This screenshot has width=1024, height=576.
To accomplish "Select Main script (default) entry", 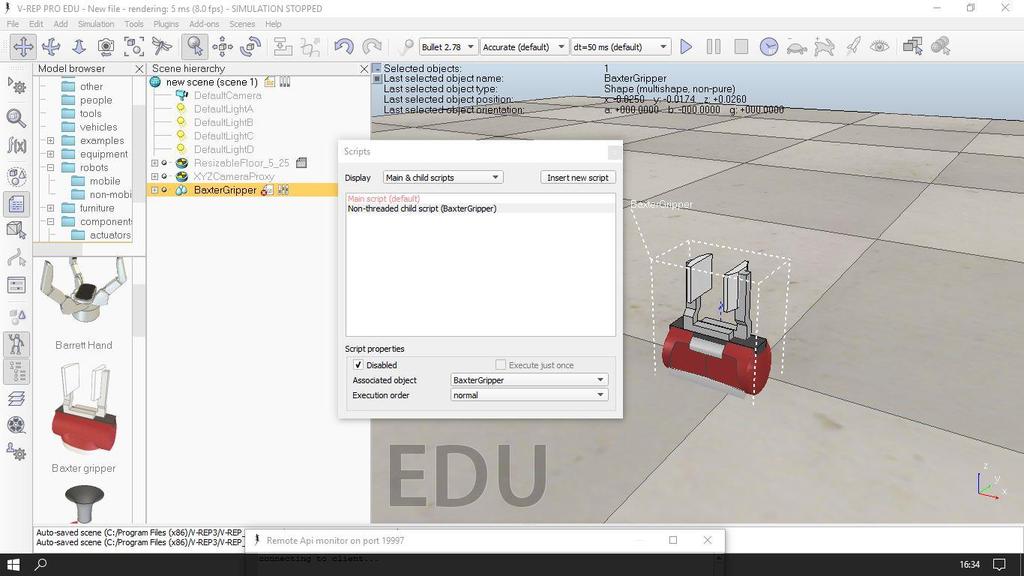I will click(480, 199).
